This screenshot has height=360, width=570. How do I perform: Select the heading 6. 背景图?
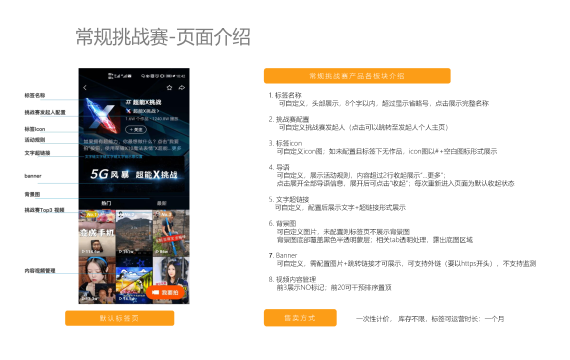(x=282, y=224)
